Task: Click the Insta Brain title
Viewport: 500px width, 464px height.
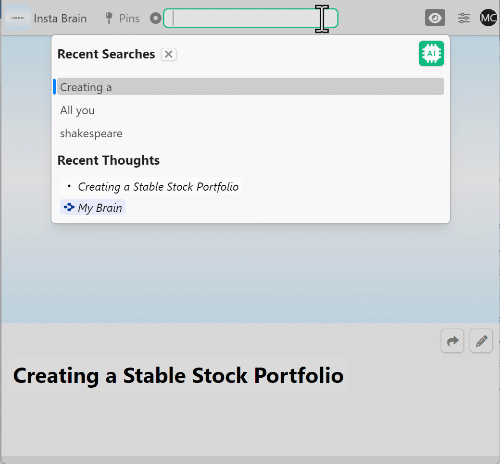Action: coord(60,18)
